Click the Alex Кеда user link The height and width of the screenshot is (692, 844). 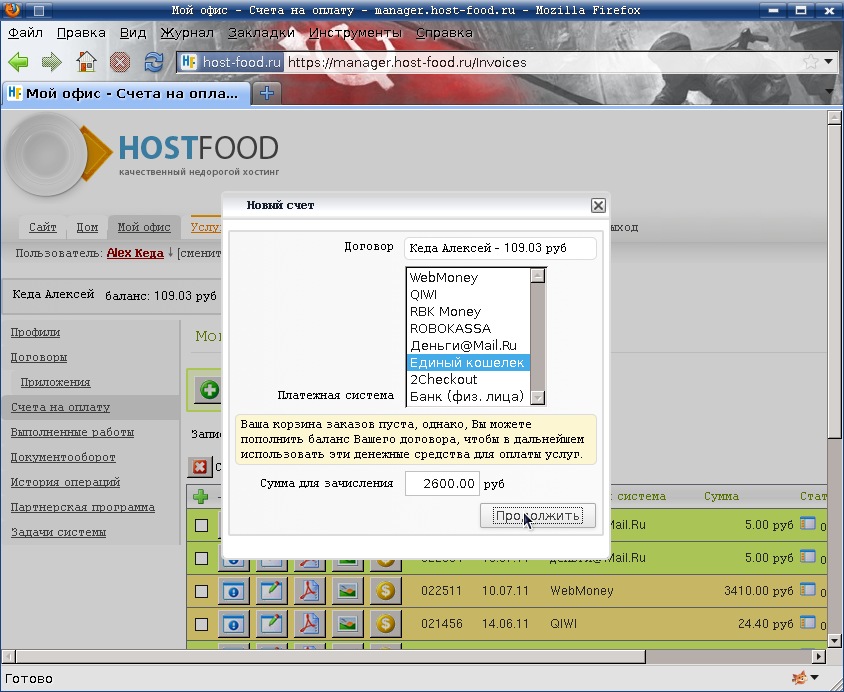(135, 253)
